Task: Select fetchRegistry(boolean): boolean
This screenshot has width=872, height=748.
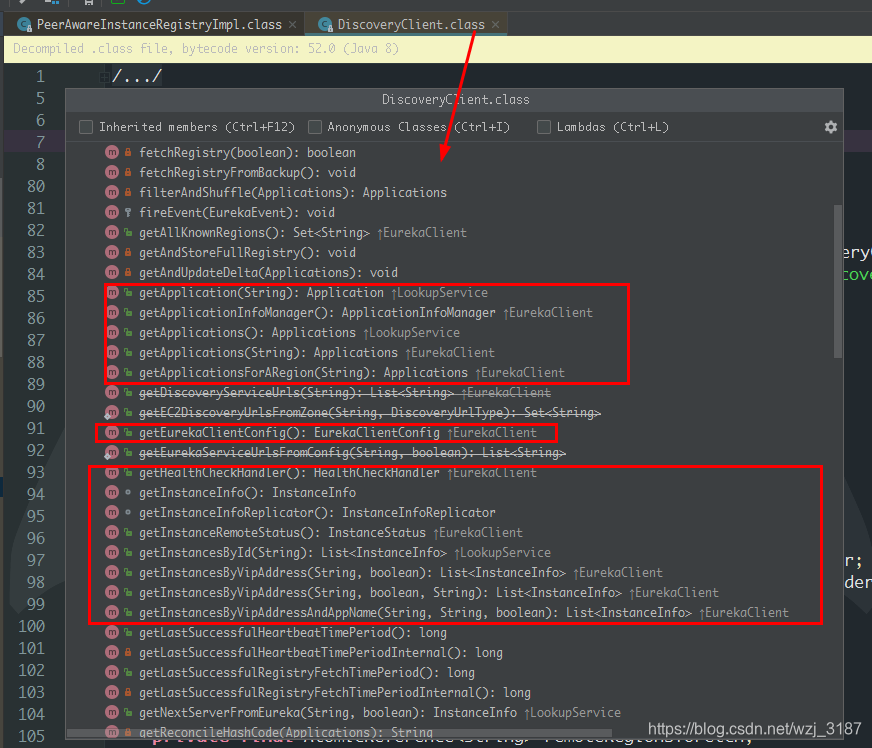Action: click(247, 152)
